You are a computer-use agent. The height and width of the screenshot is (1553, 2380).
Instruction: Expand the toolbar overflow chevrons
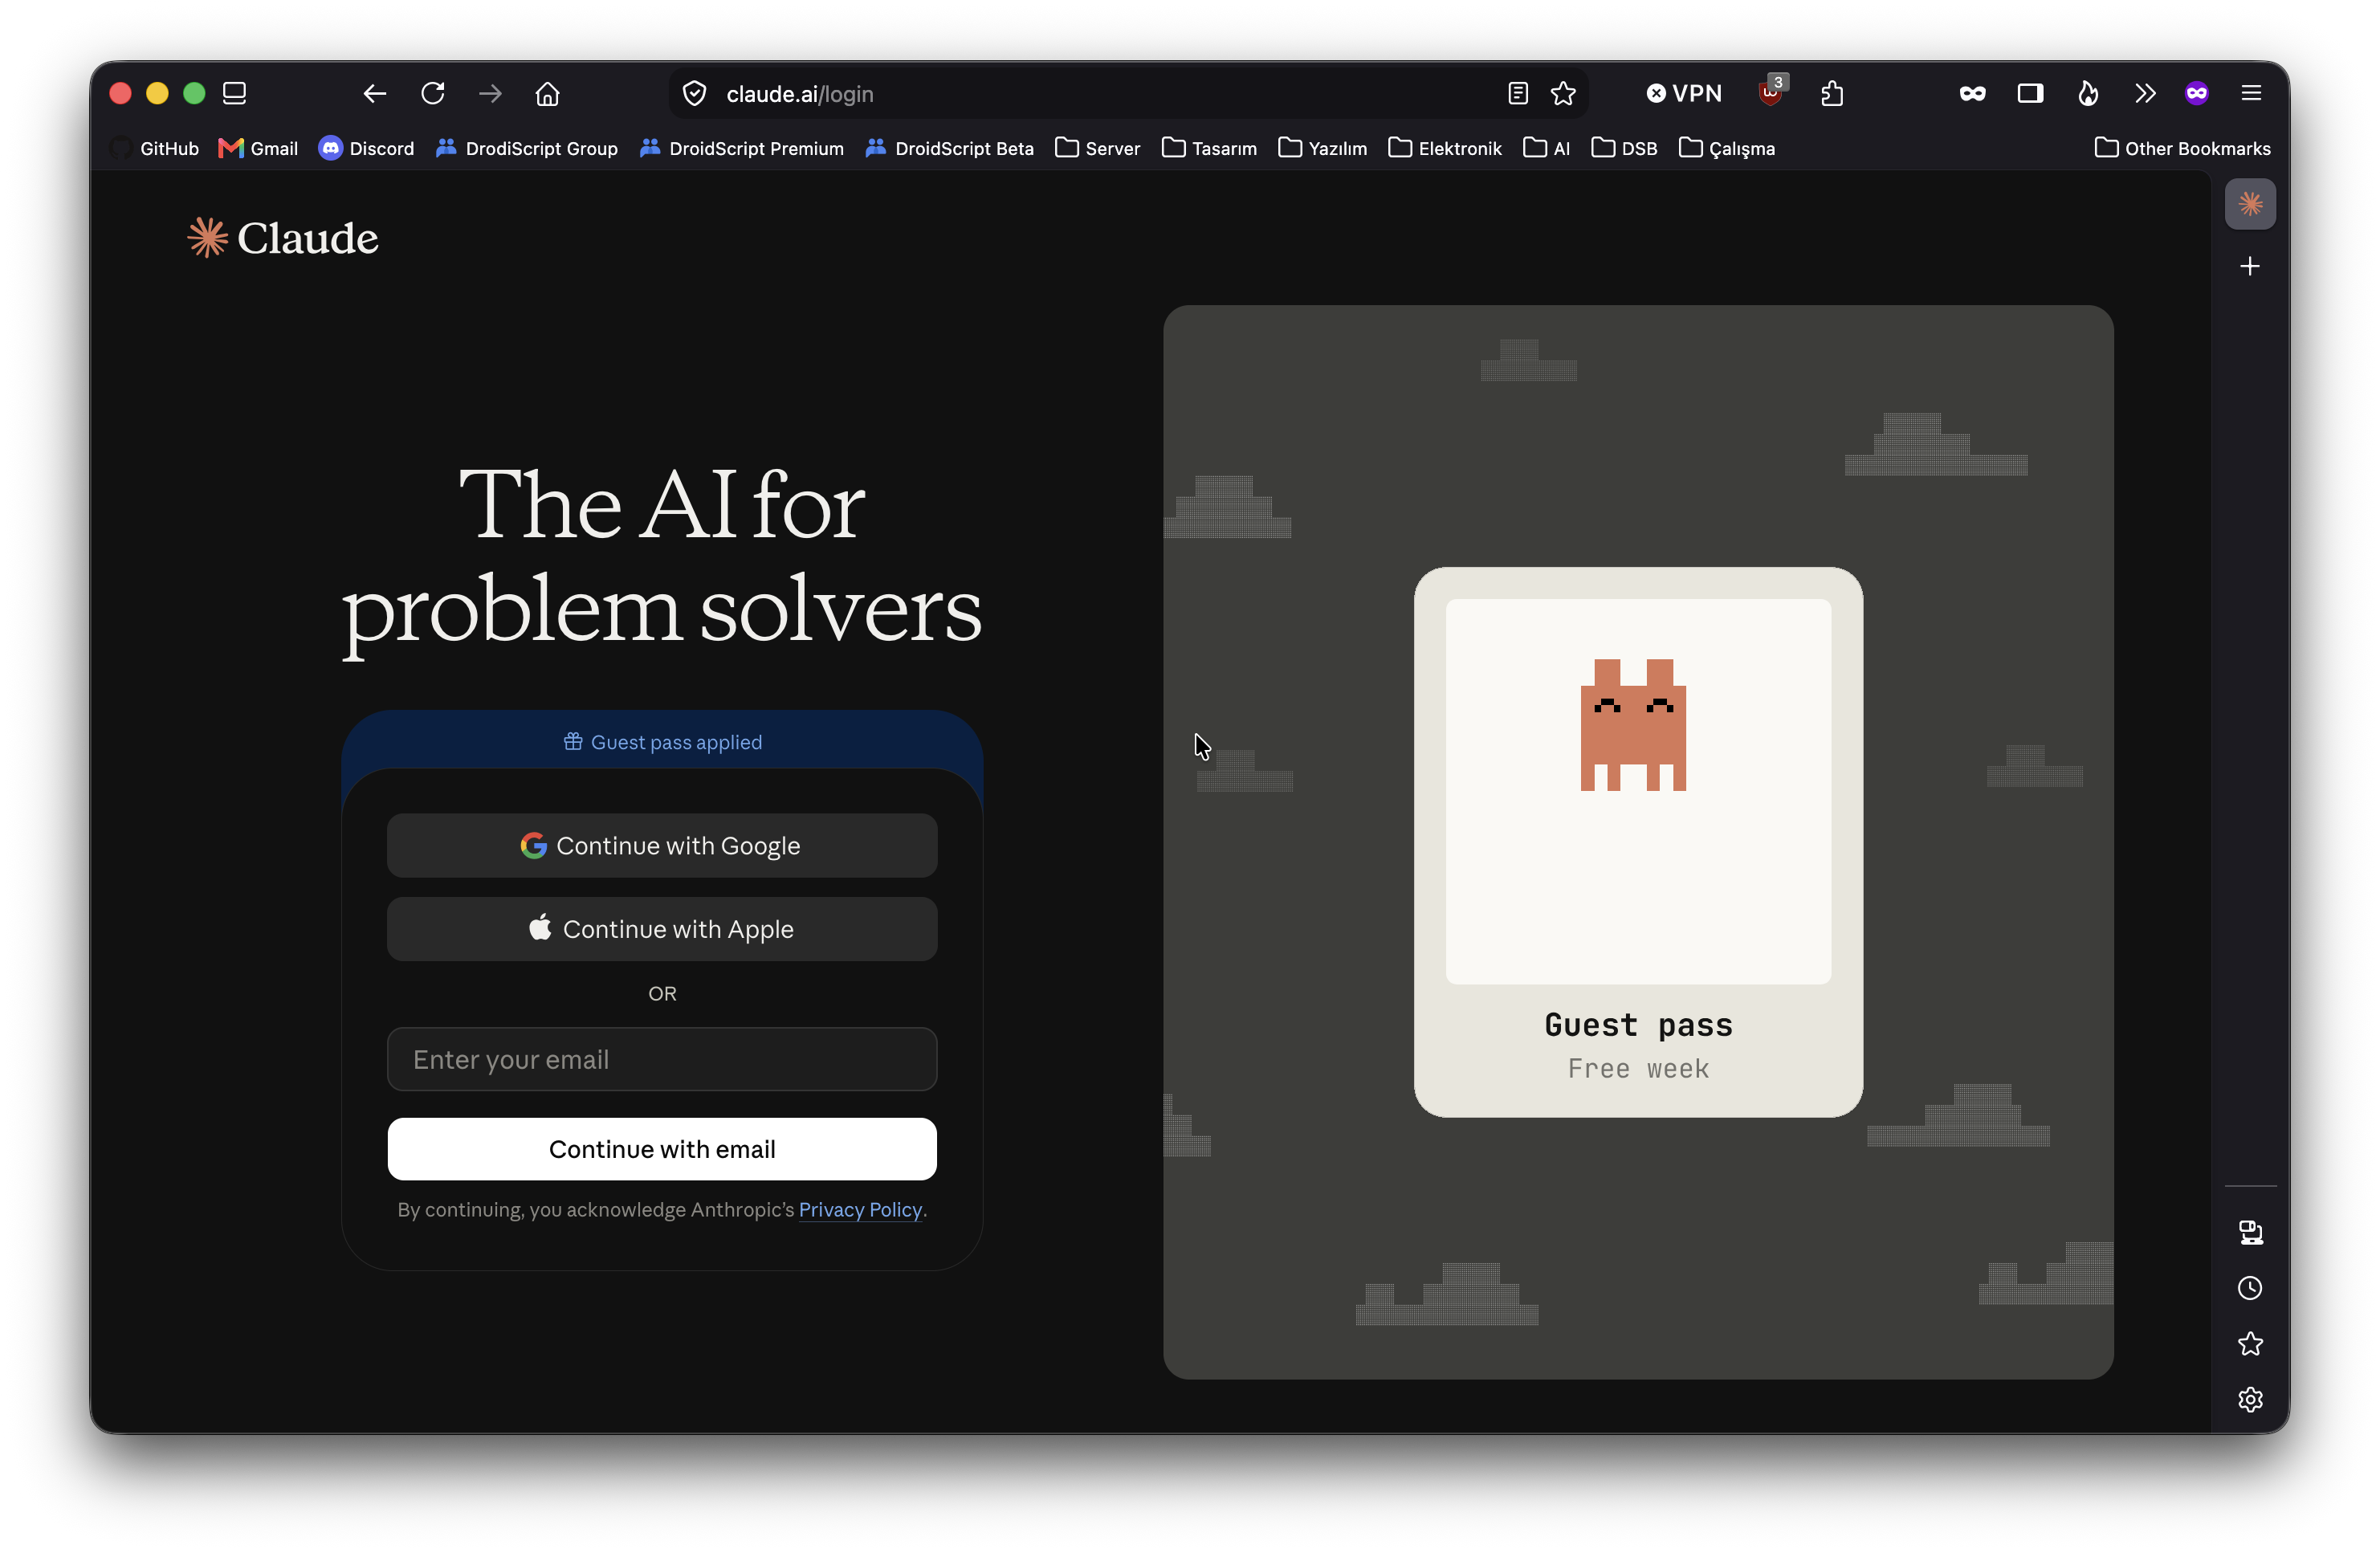(2145, 94)
